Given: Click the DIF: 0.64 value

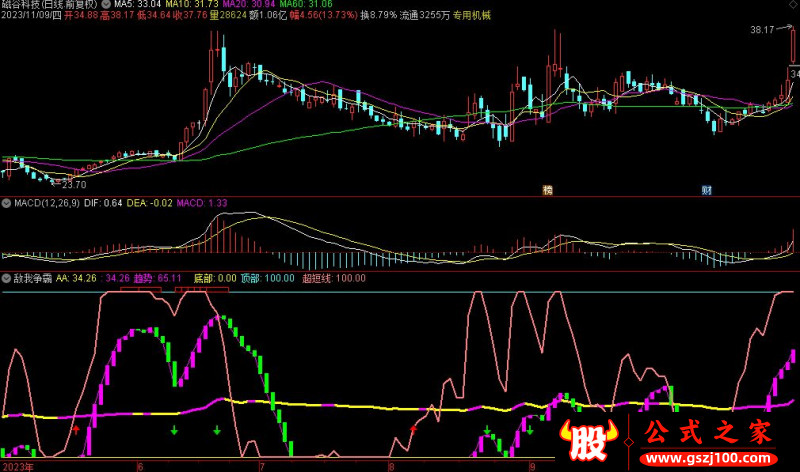Looking at the screenshot, I should 103,203.
